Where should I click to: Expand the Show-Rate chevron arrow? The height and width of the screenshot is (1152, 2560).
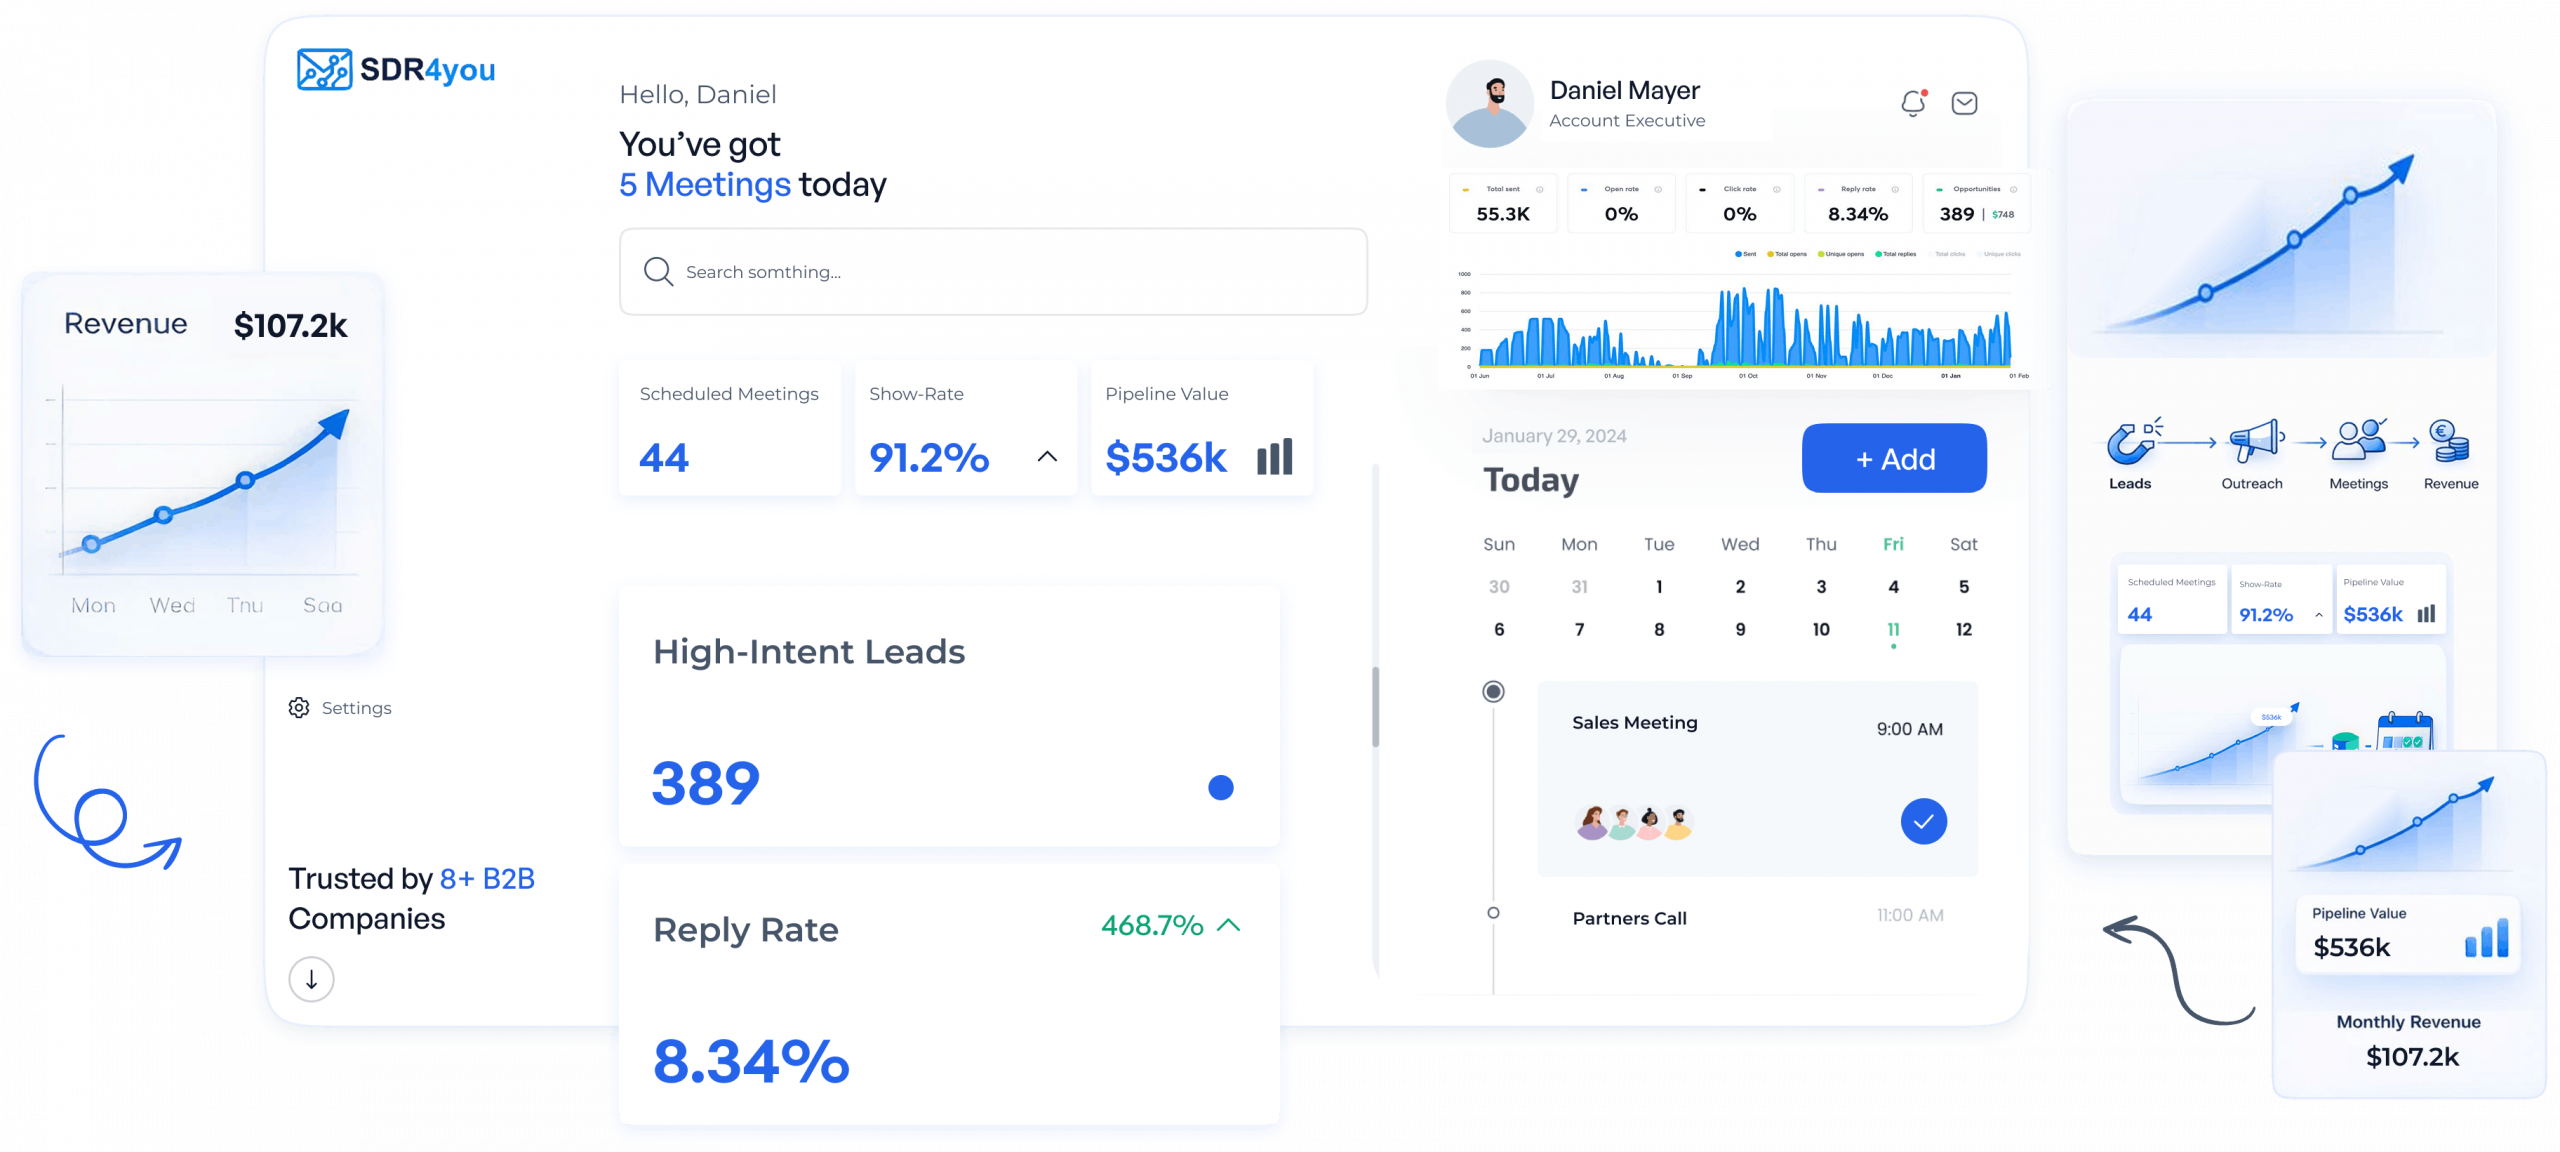[x=1047, y=457]
